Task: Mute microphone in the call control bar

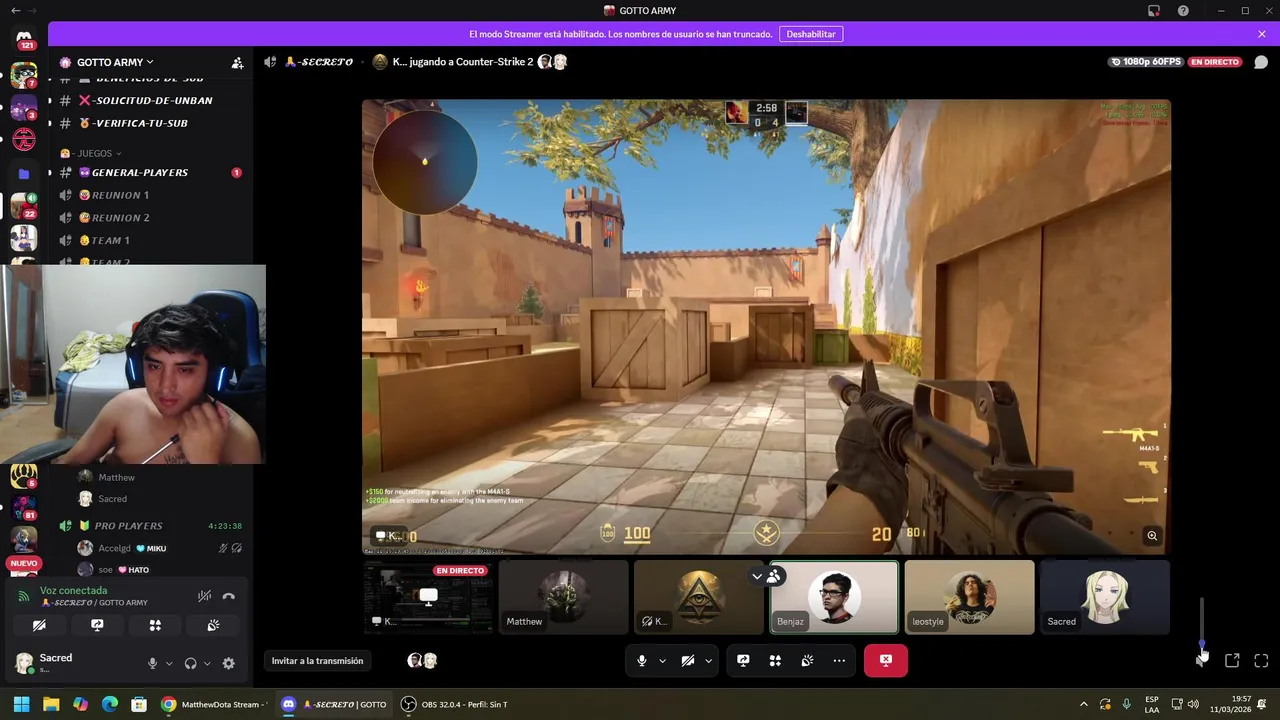Action: tap(642, 661)
